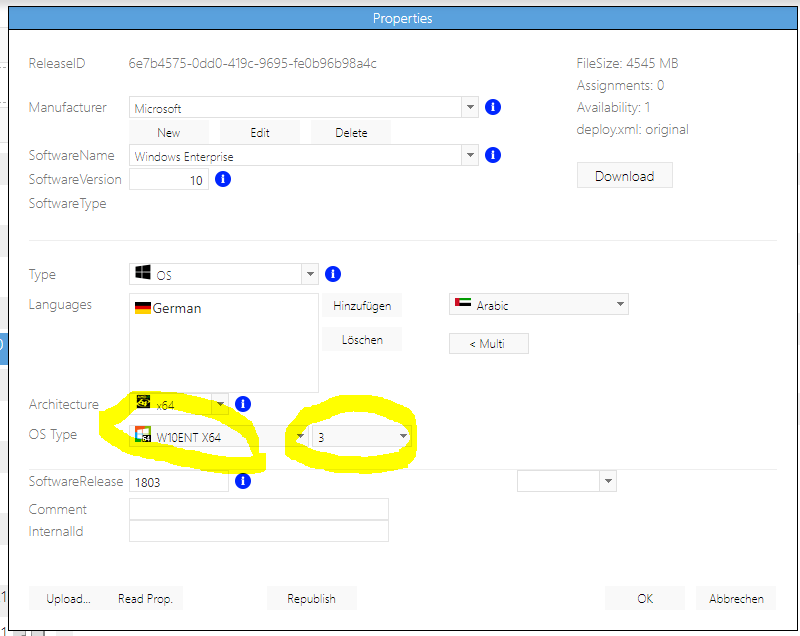Cancel with the Abbrechen button
Viewport: 800px width, 636px height.
click(x=736, y=598)
